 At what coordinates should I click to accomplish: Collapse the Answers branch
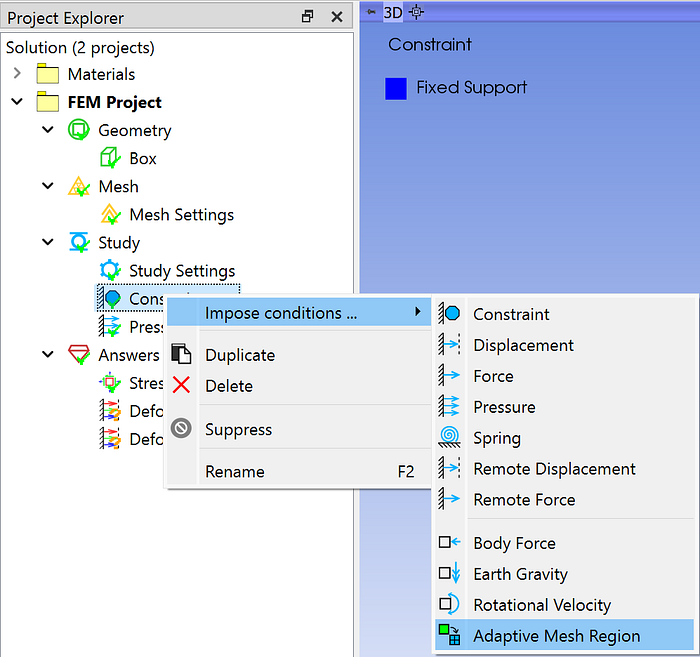pyautogui.click(x=48, y=354)
